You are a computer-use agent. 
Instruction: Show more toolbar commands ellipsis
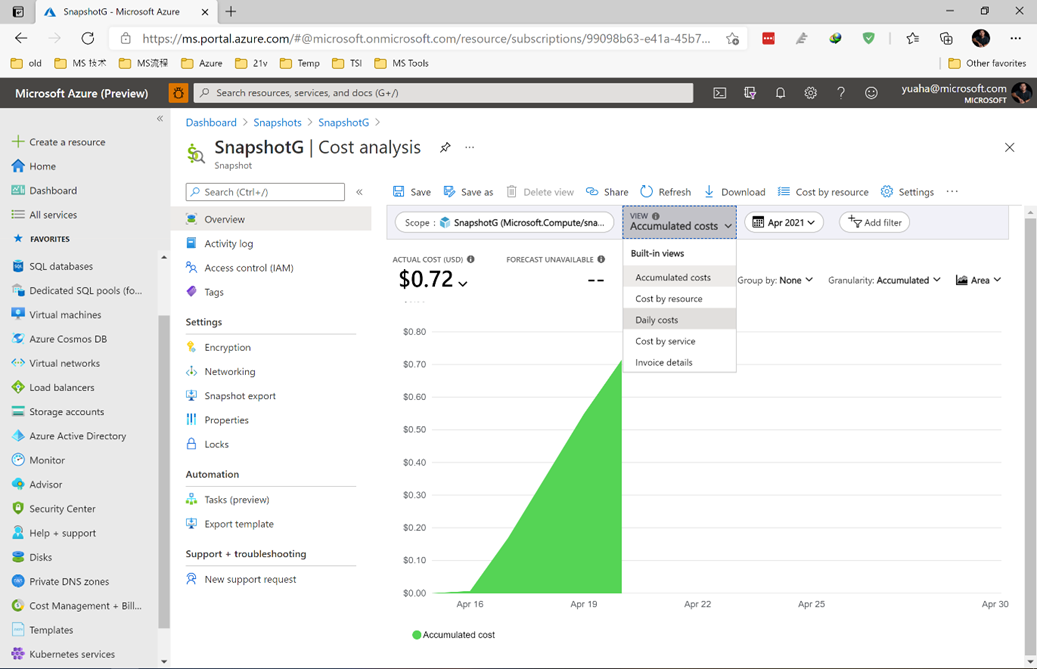pos(952,192)
